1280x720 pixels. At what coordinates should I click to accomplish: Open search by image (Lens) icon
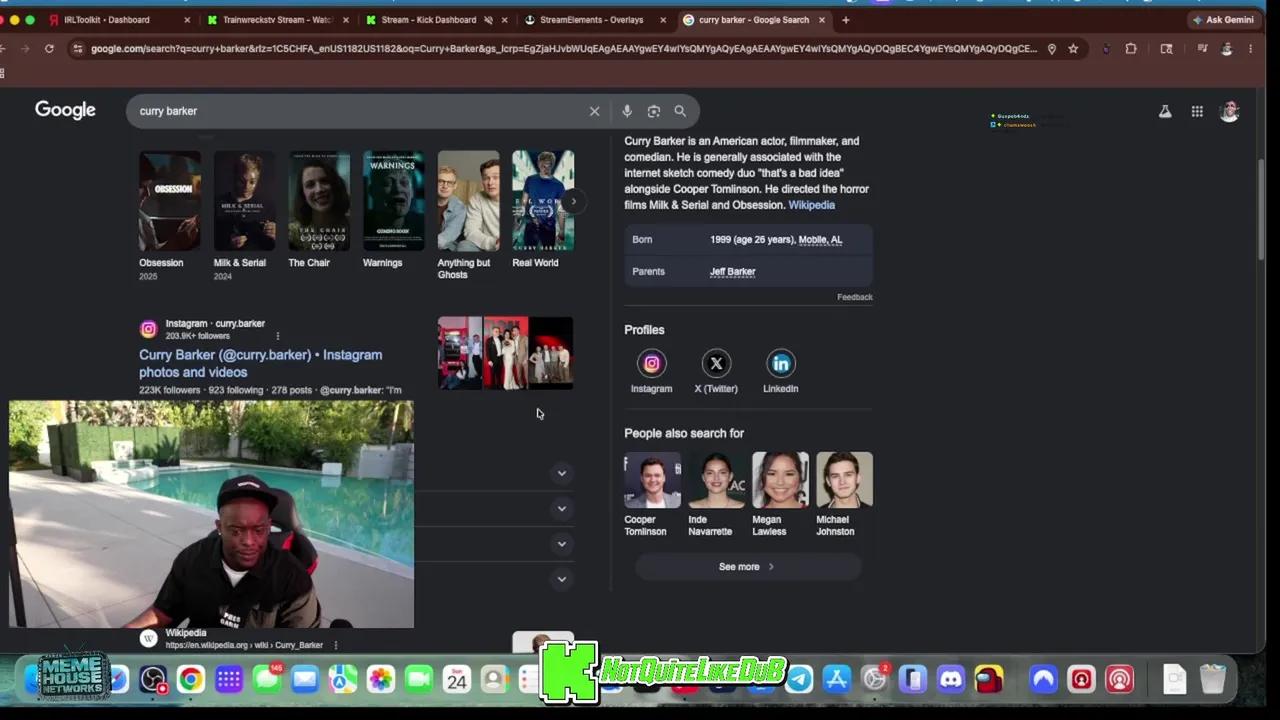tap(653, 111)
